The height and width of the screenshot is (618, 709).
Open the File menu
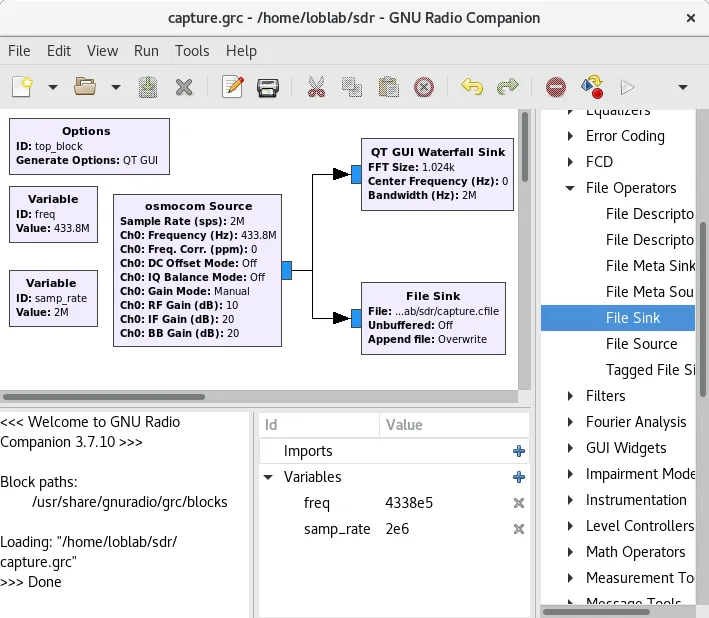coord(19,51)
